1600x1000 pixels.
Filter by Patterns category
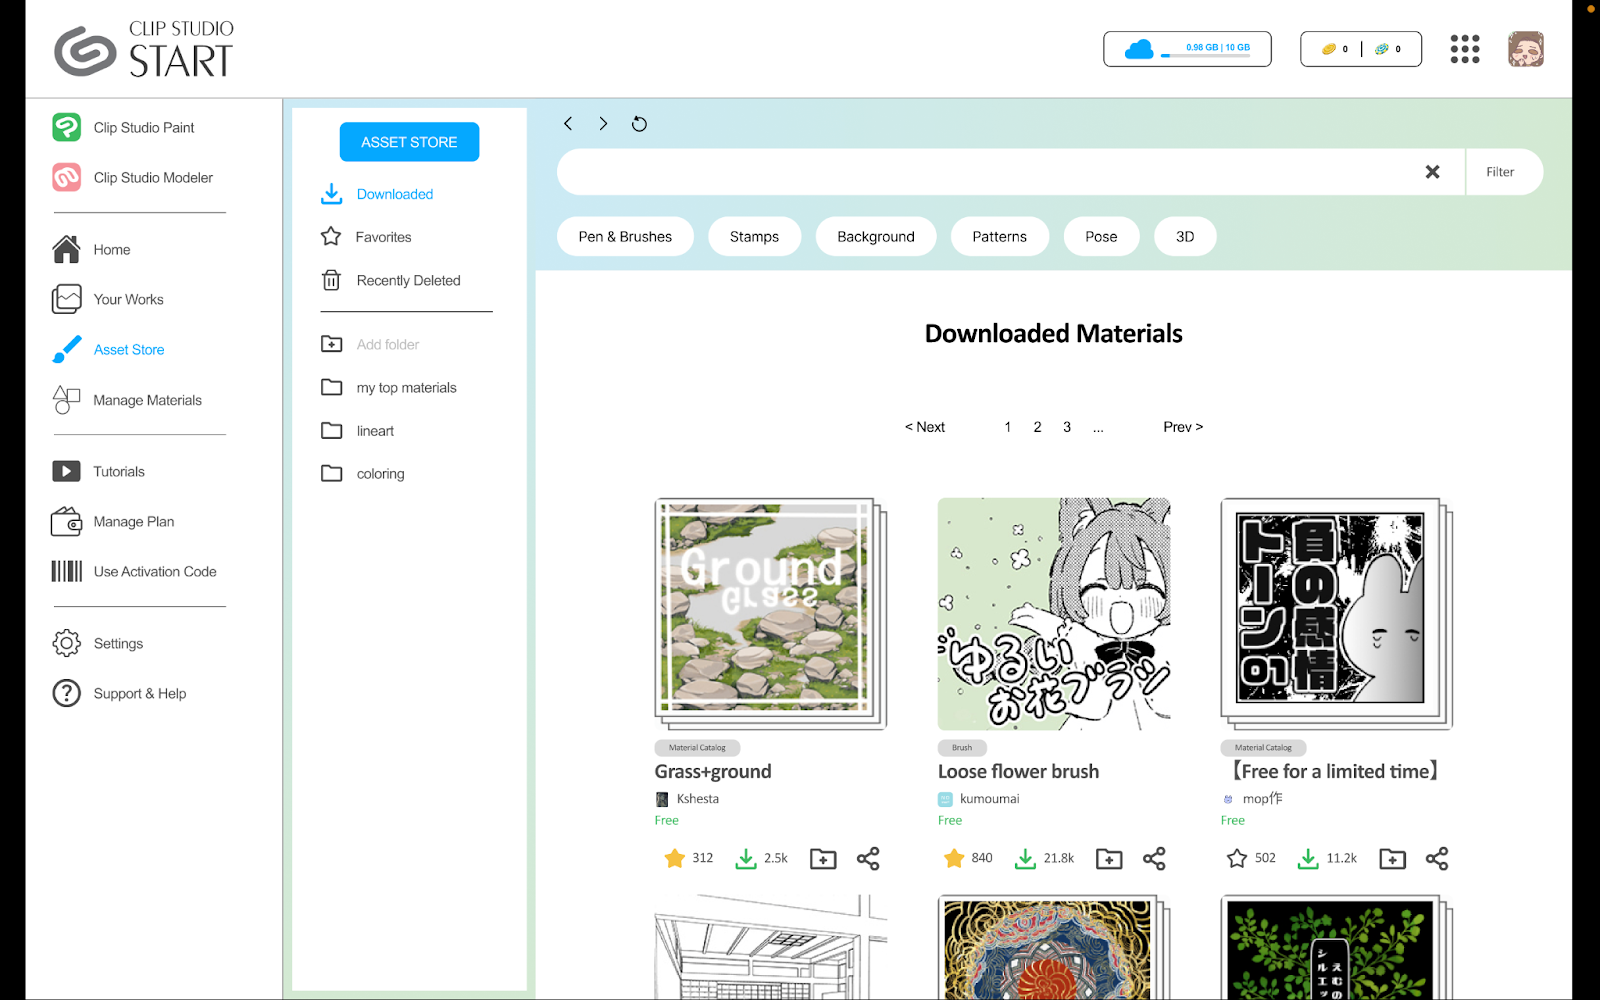click(x=999, y=236)
